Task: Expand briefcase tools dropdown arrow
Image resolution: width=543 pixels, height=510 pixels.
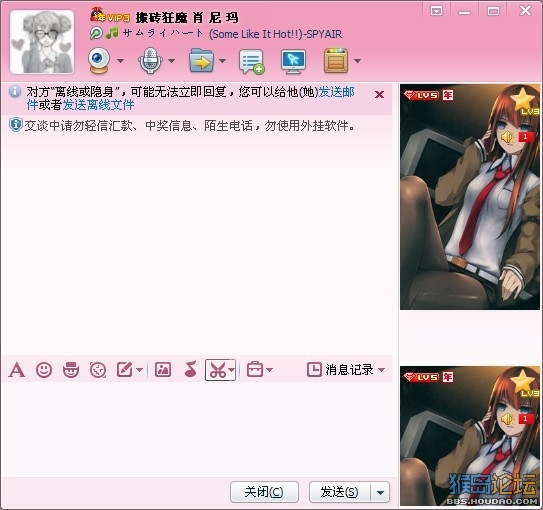Action: [x=270, y=370]
